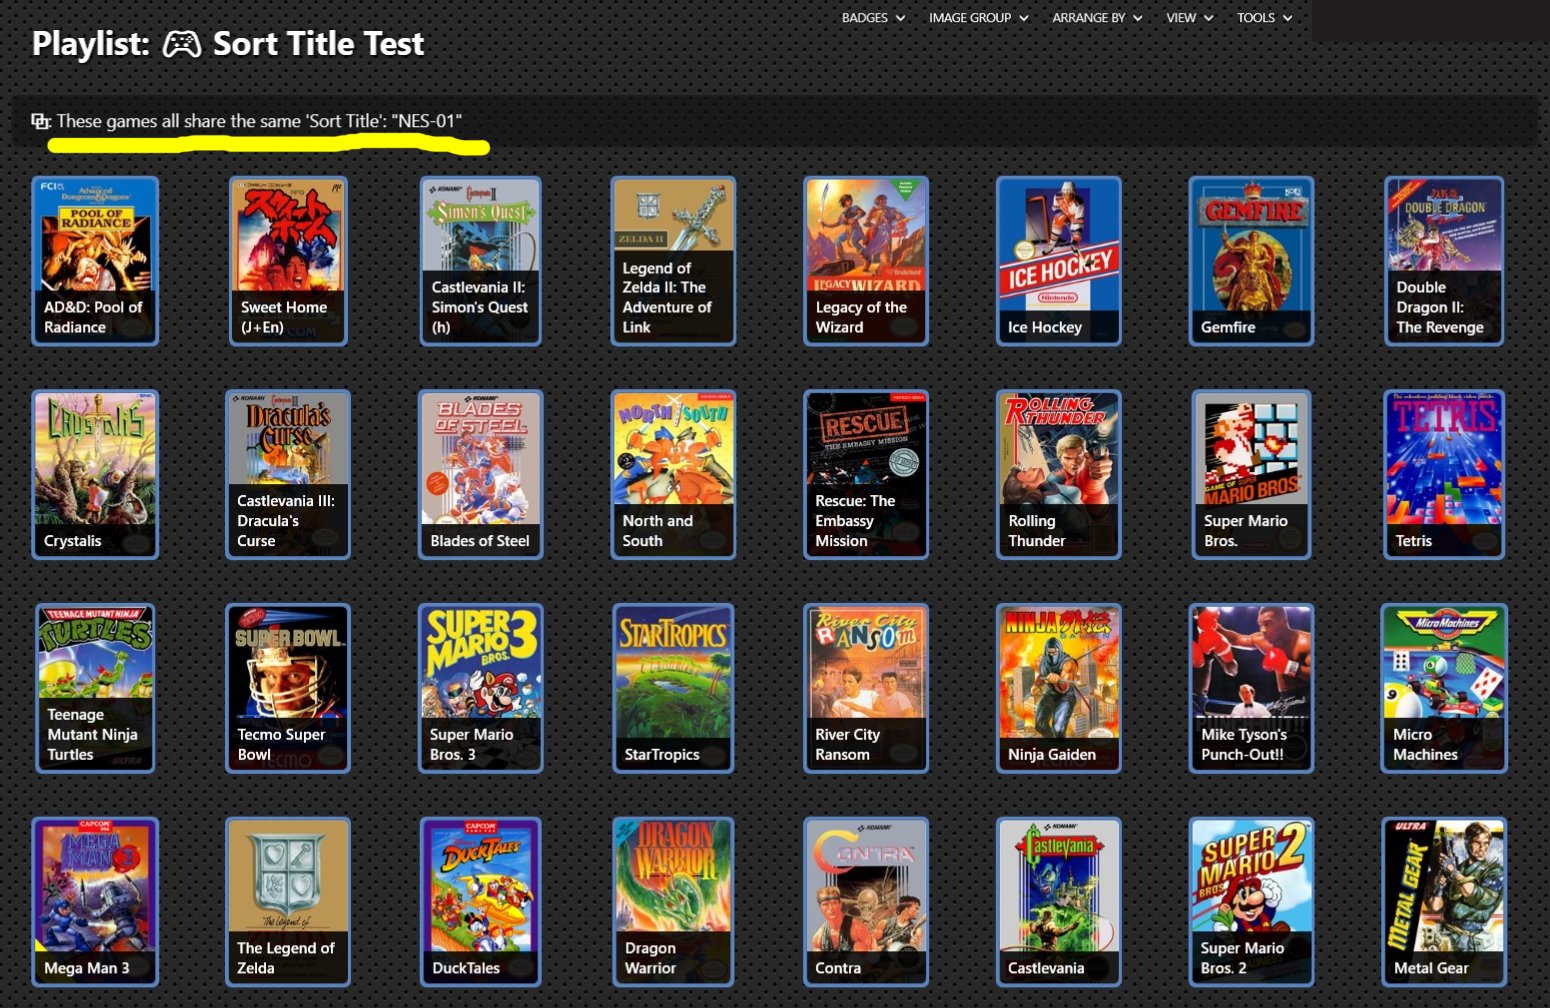Choose the Metal Gear game tile
Image resolution: width=1550 pixels, height=1008 pixels.
(x=1444, y=901)
